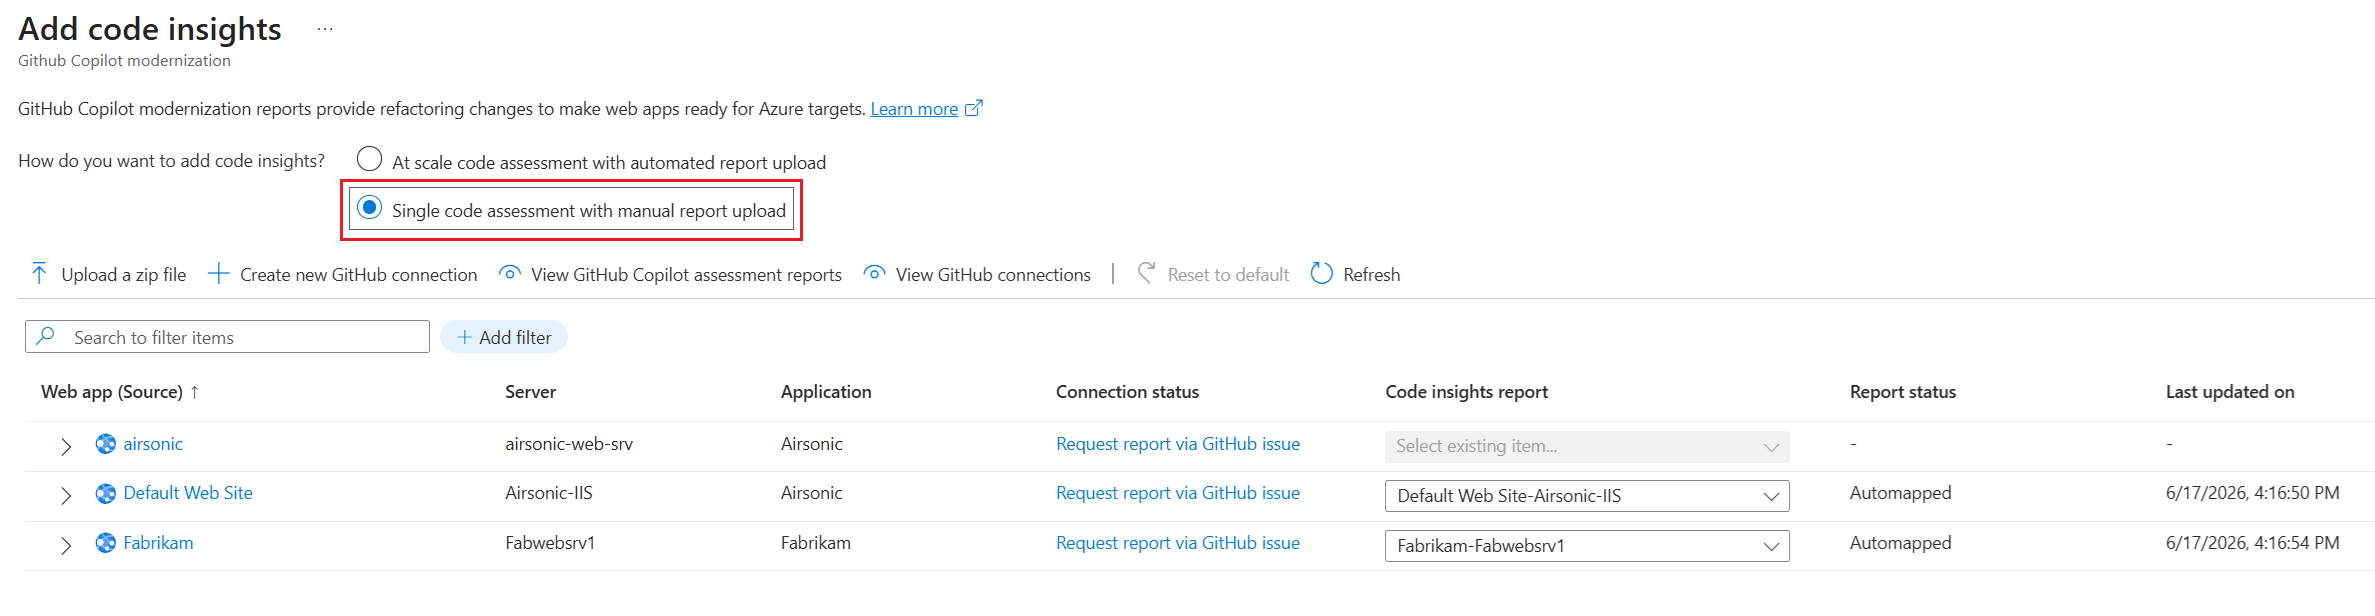
Task: Click the Upload a zip file arrow icon
Action: [x=39, y=274]
